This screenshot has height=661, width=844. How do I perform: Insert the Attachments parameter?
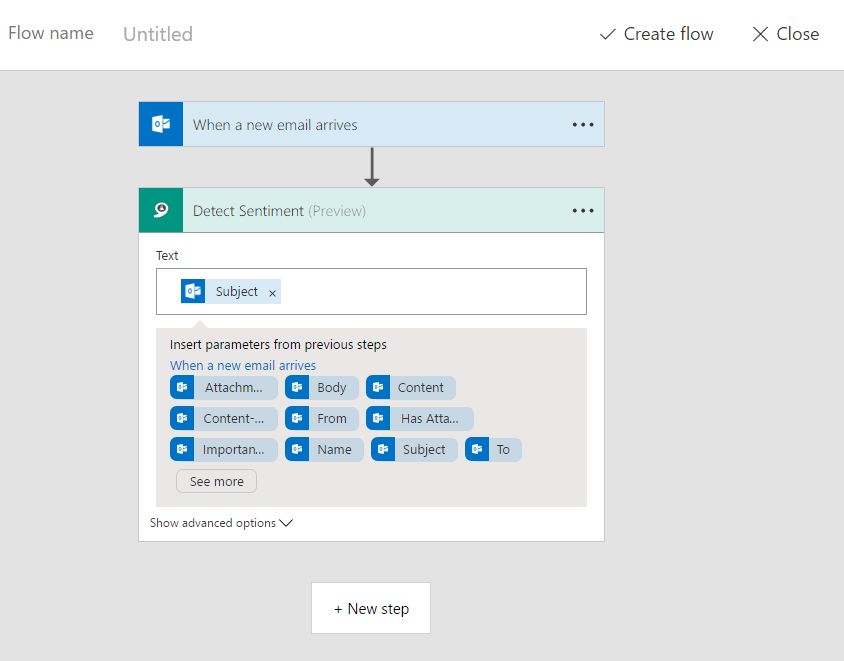[x=224, y=388]
